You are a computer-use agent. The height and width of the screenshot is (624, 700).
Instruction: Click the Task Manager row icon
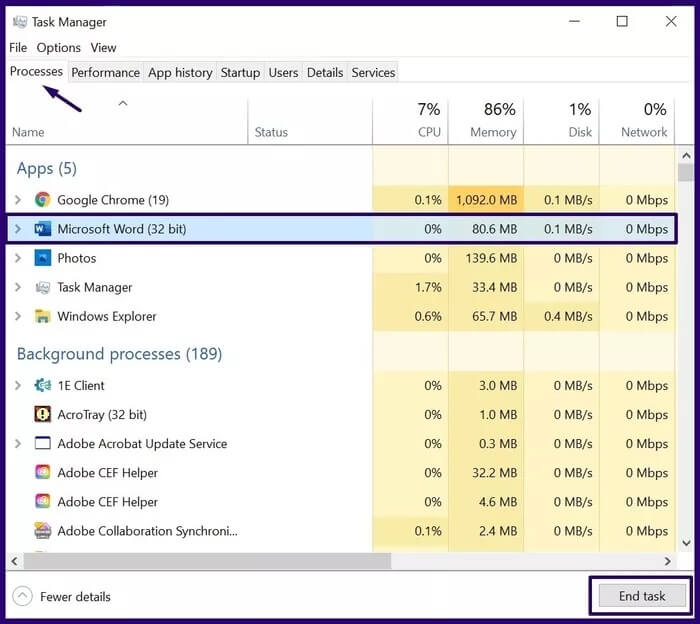tap(42, 287)
